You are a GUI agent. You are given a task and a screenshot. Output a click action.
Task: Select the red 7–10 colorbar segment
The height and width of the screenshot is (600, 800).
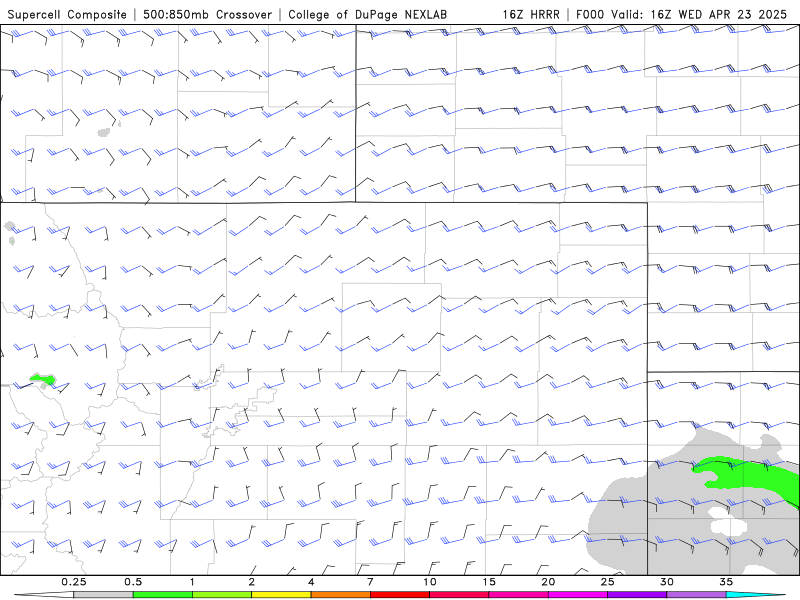click(400, 595)
